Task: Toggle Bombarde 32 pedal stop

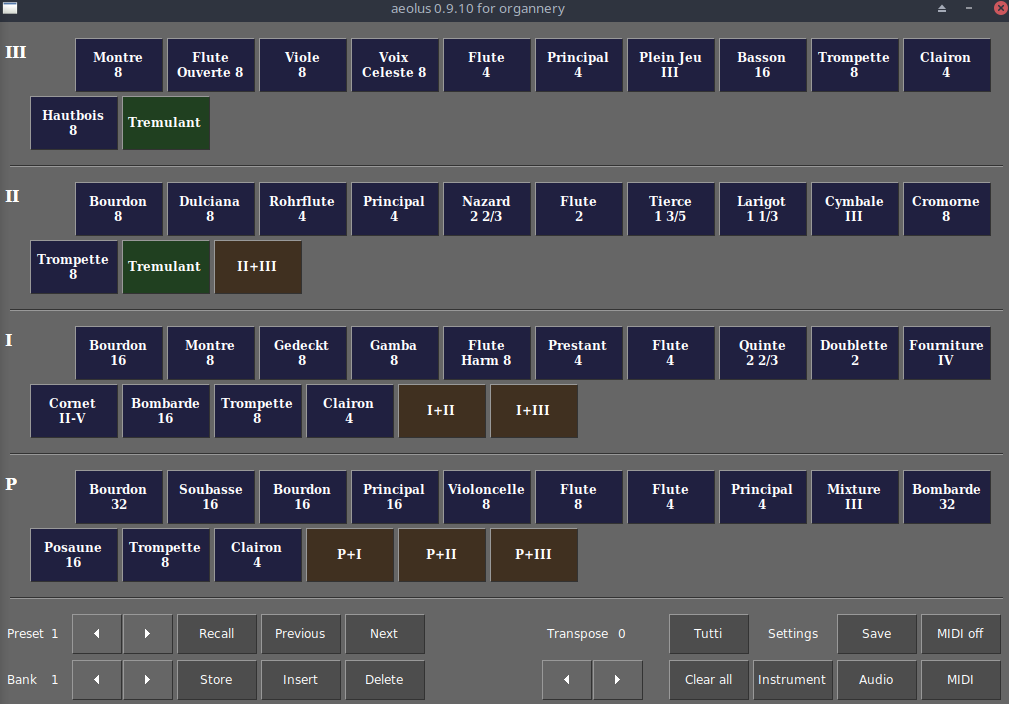Action: click(x=947, y=497)
